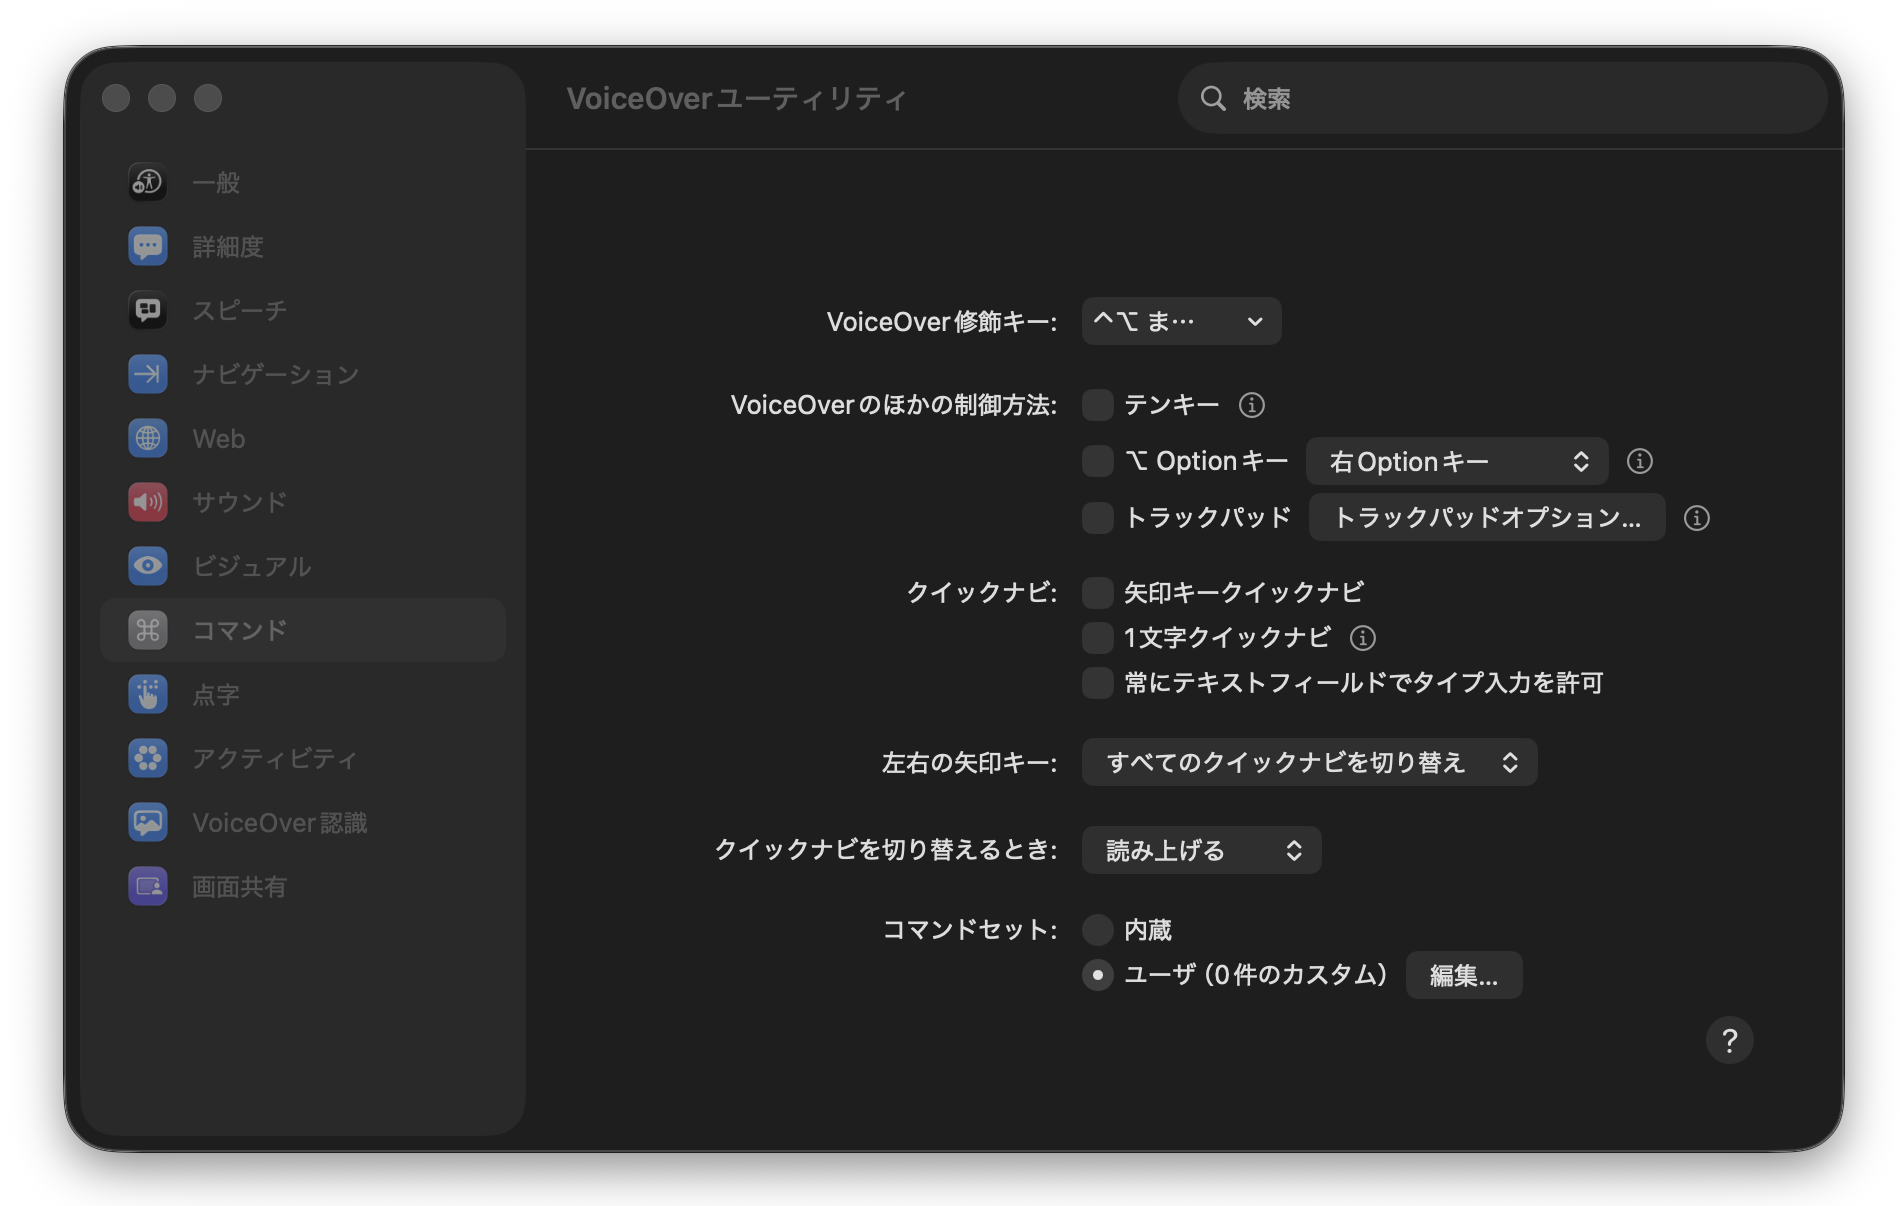Select ユーザ (0件のカスタム) radio button
Image resolution: width=1900 pixels, height=1206 pixels.
(1098, 975)
